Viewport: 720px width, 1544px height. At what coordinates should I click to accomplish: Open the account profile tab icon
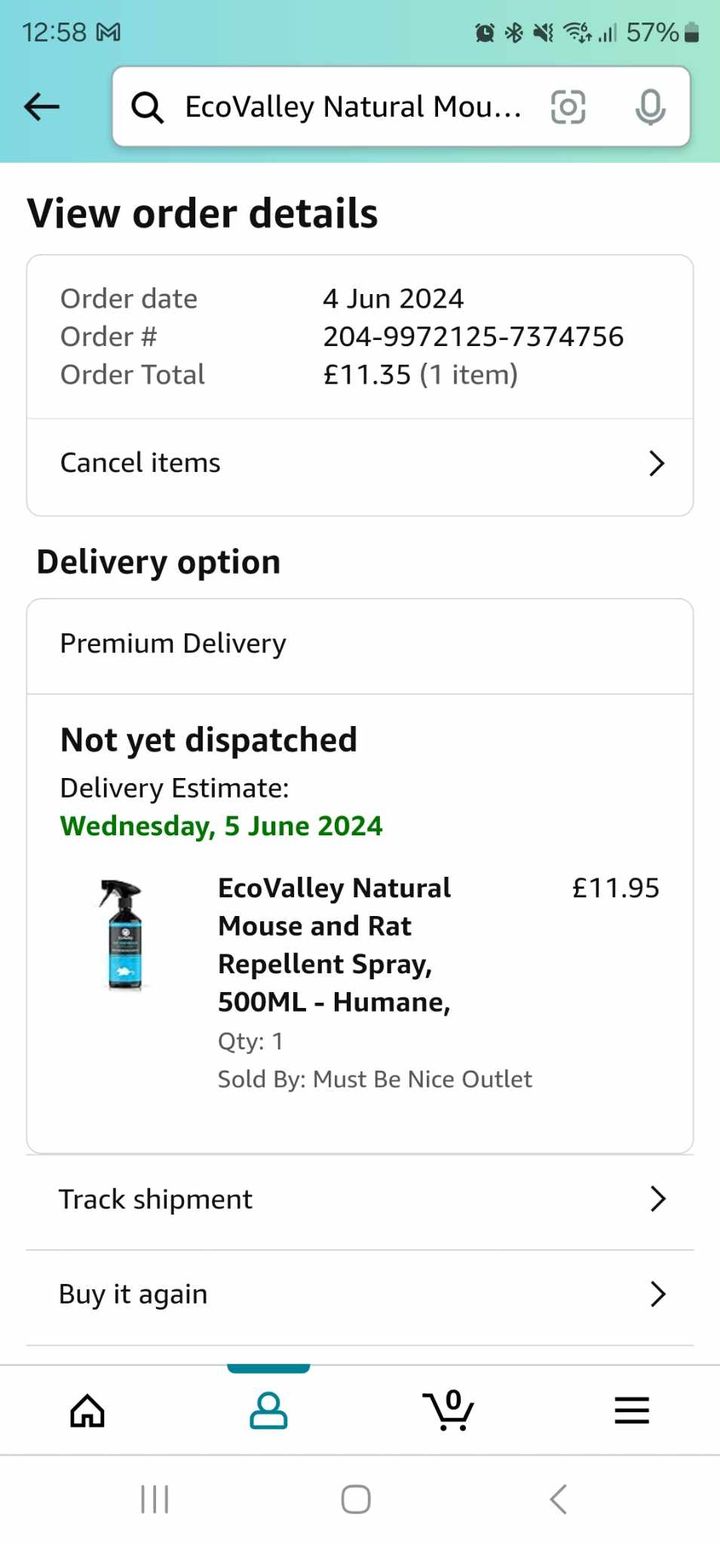[268, 1410]
